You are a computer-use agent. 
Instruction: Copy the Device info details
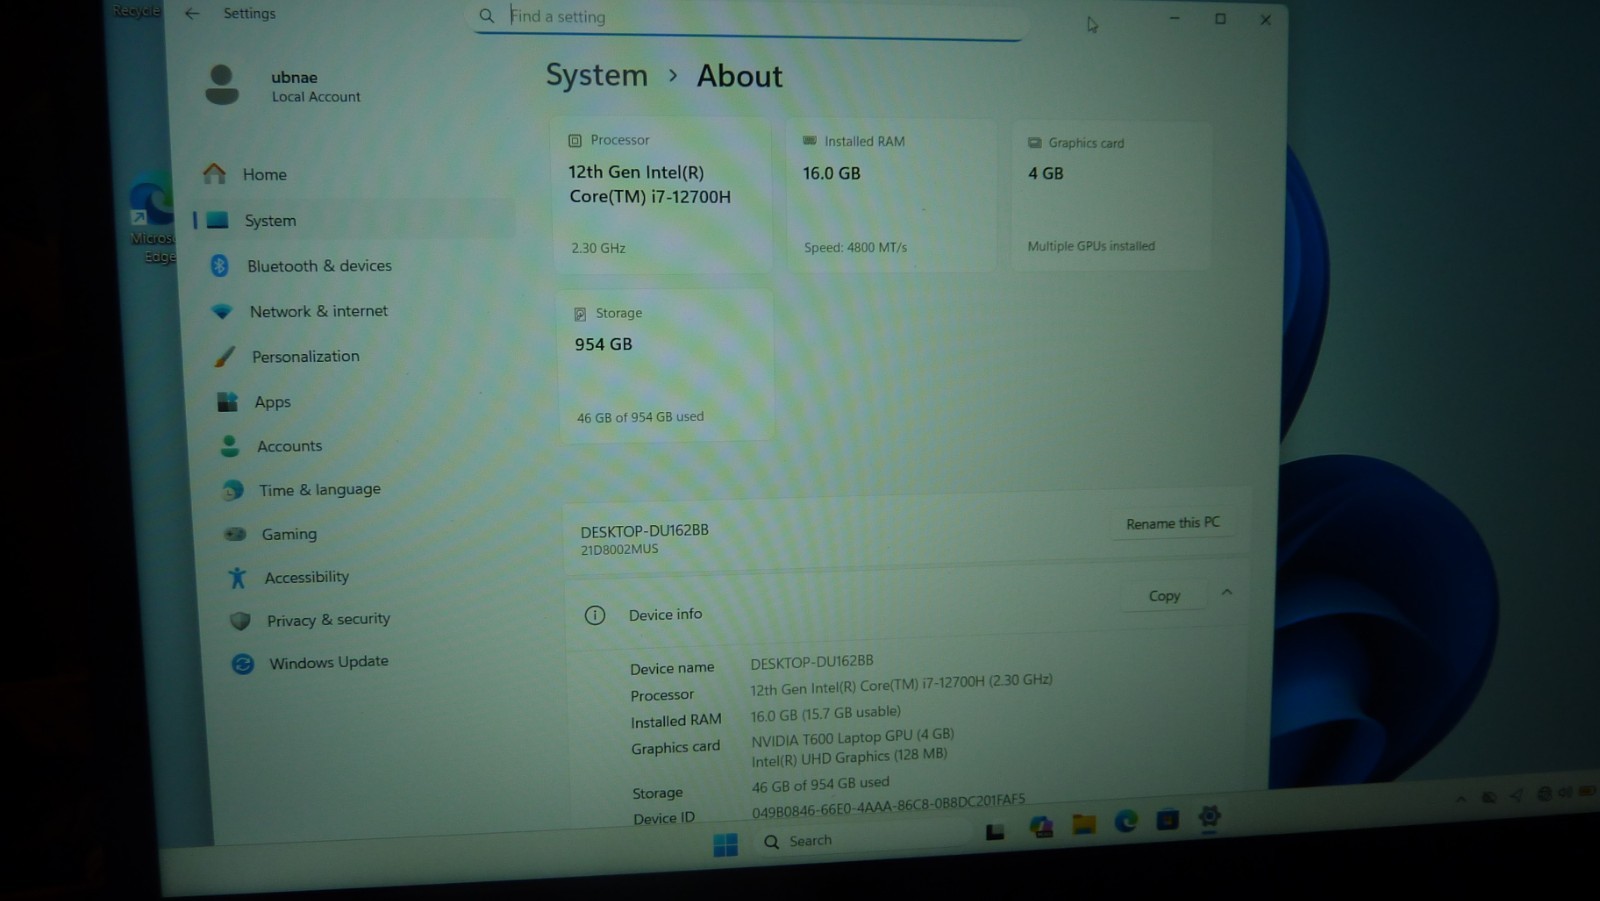[x=1164, y=596]
